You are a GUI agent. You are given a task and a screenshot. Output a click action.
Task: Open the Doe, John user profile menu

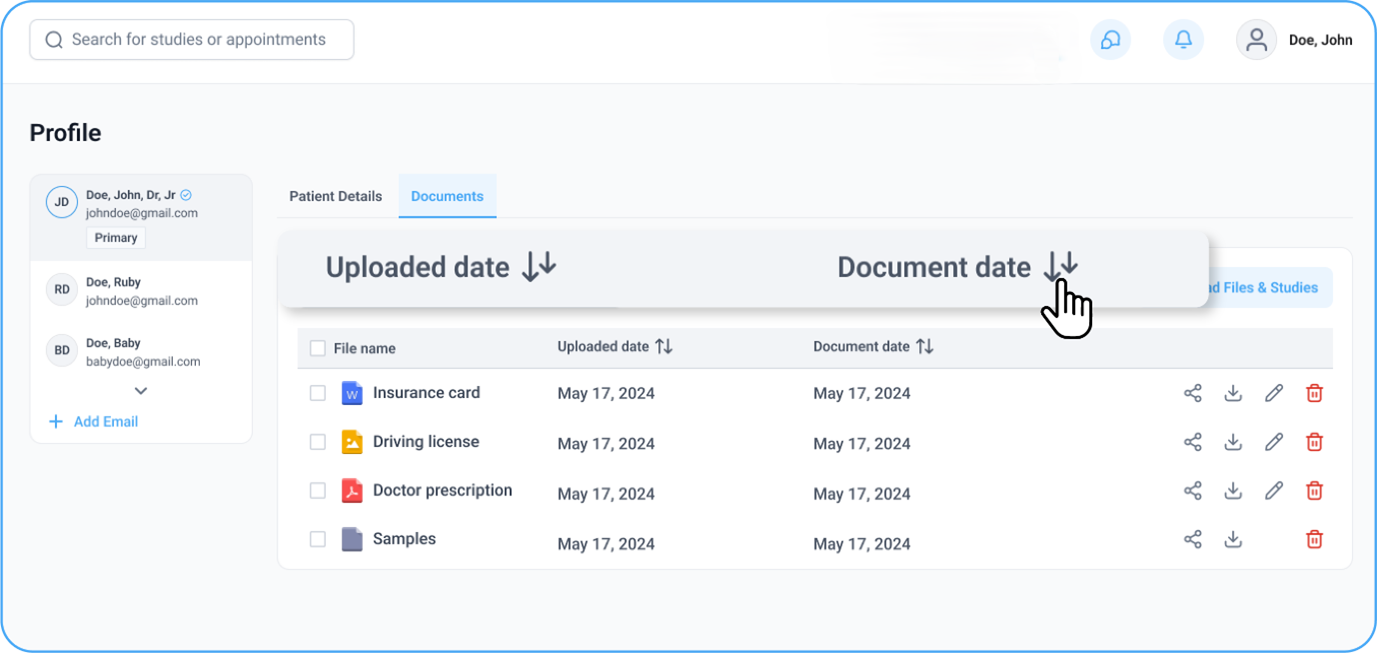[x=1295, y=40]
